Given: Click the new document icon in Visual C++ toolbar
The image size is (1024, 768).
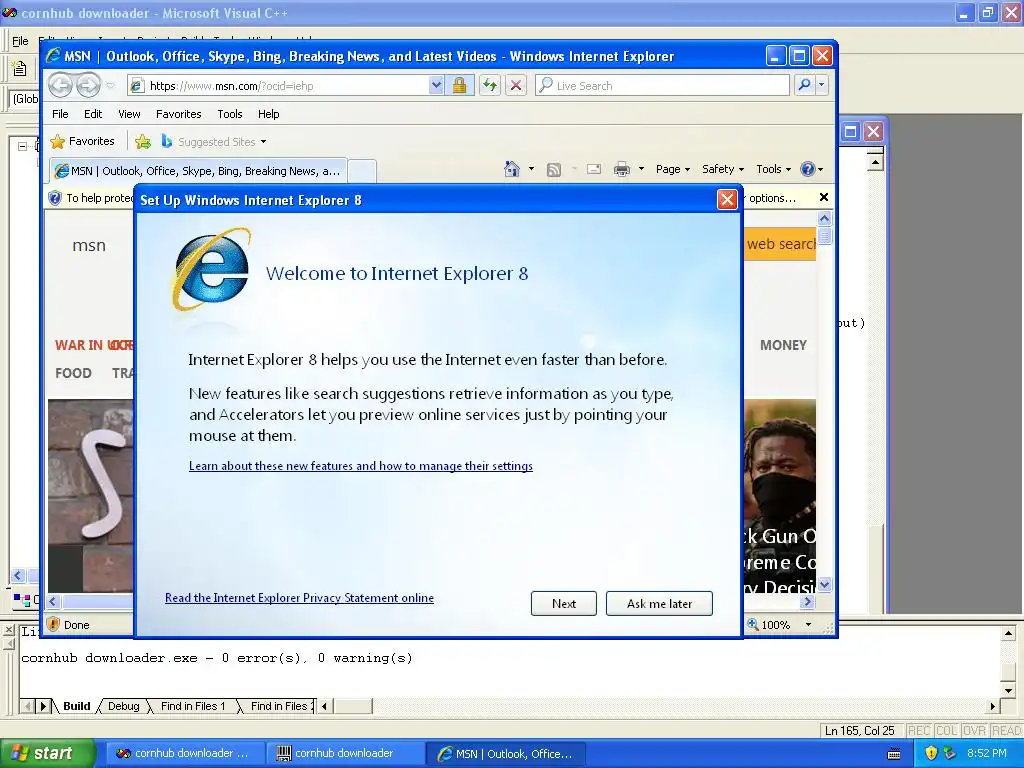Looking at the screenshot, I should tap(20, 68).
